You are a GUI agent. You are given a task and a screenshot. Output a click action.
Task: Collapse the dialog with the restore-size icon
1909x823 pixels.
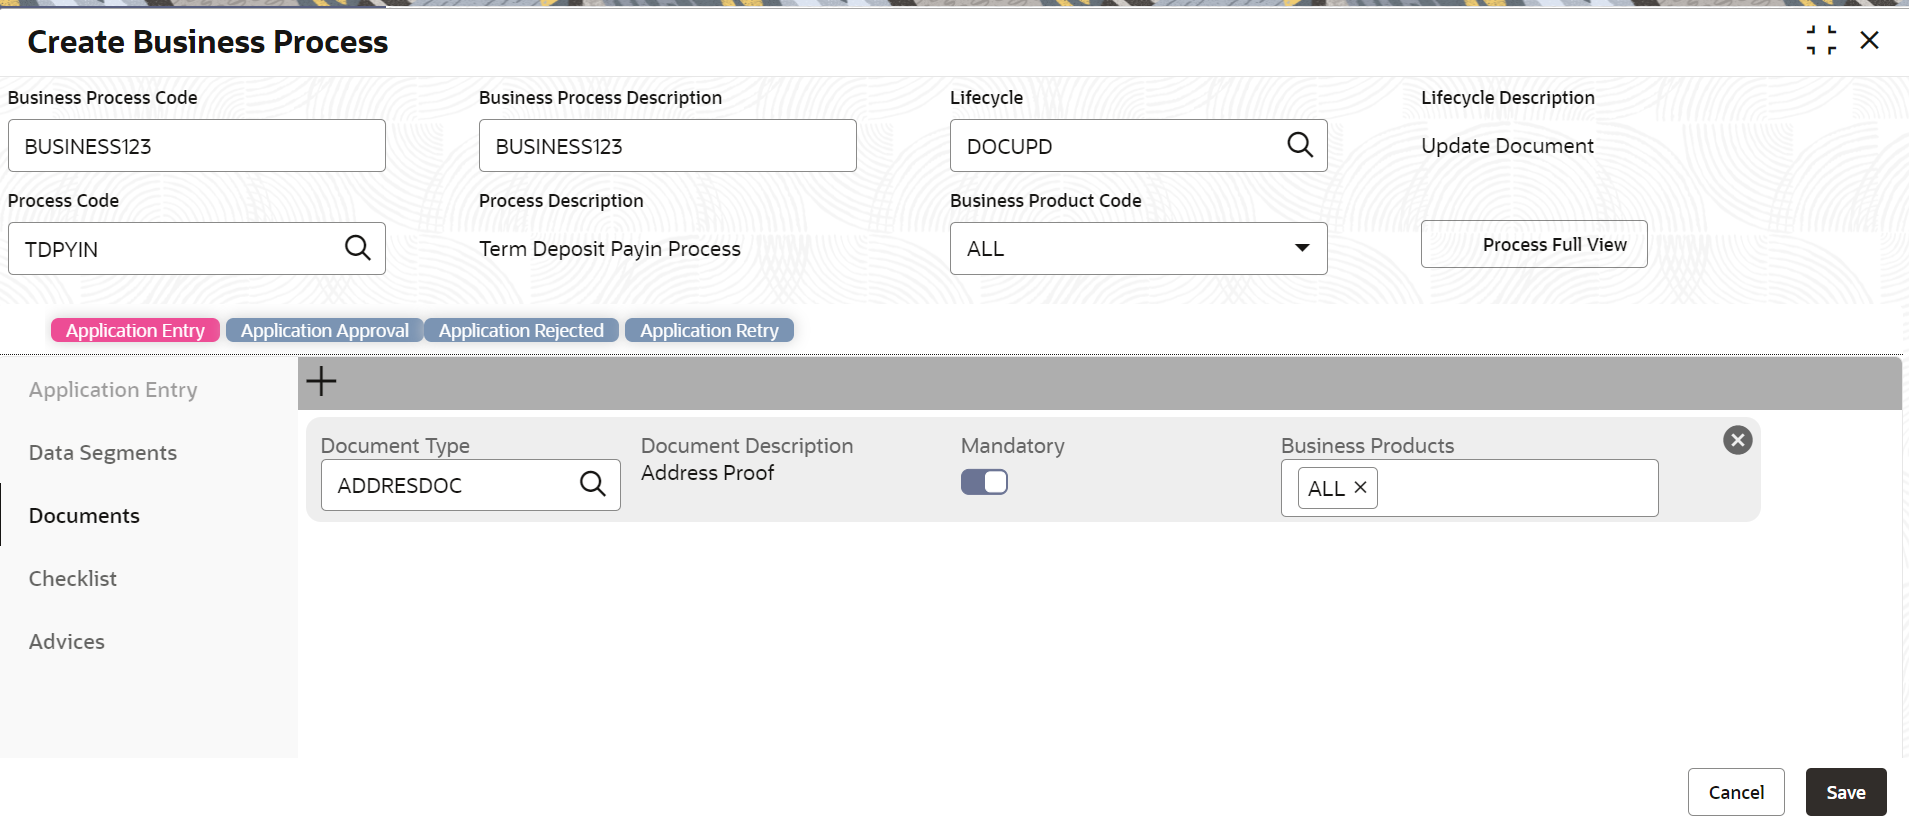[1821, 41]
